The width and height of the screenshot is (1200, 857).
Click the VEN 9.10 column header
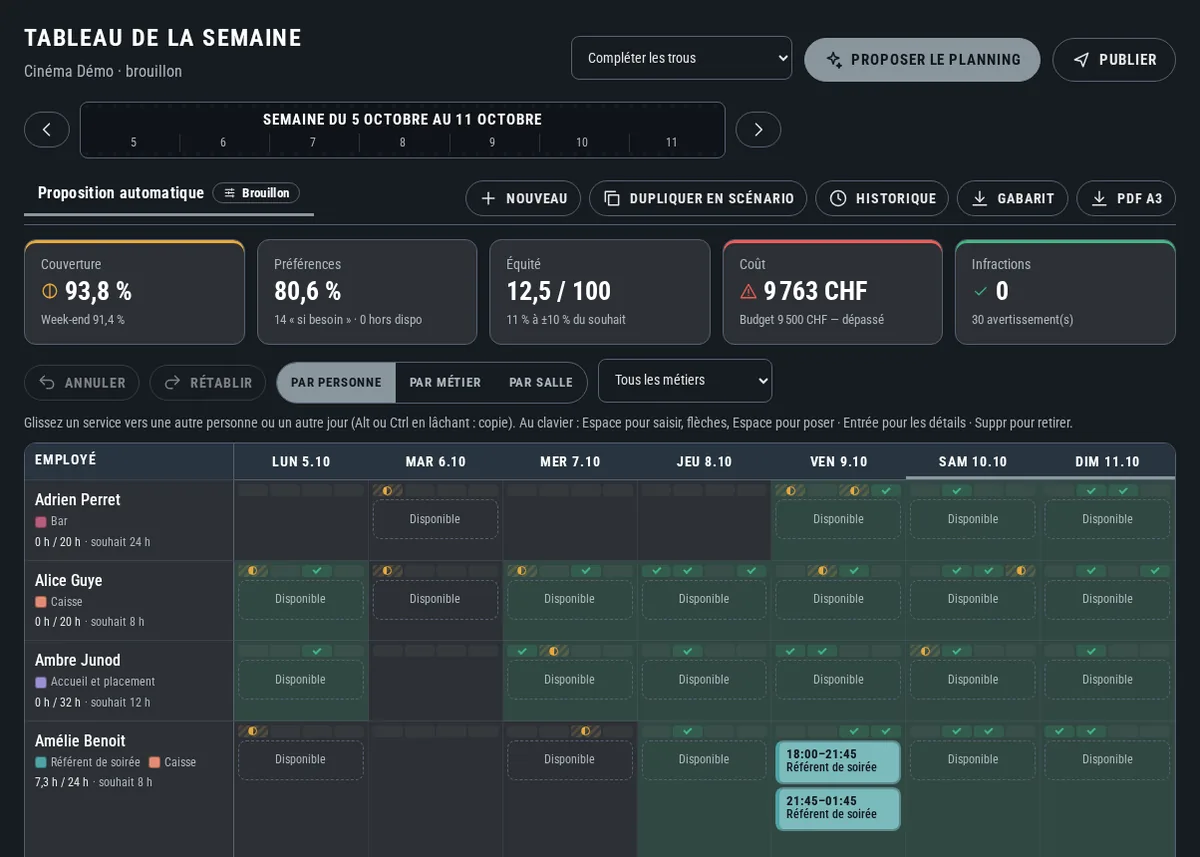coord(838,462)
